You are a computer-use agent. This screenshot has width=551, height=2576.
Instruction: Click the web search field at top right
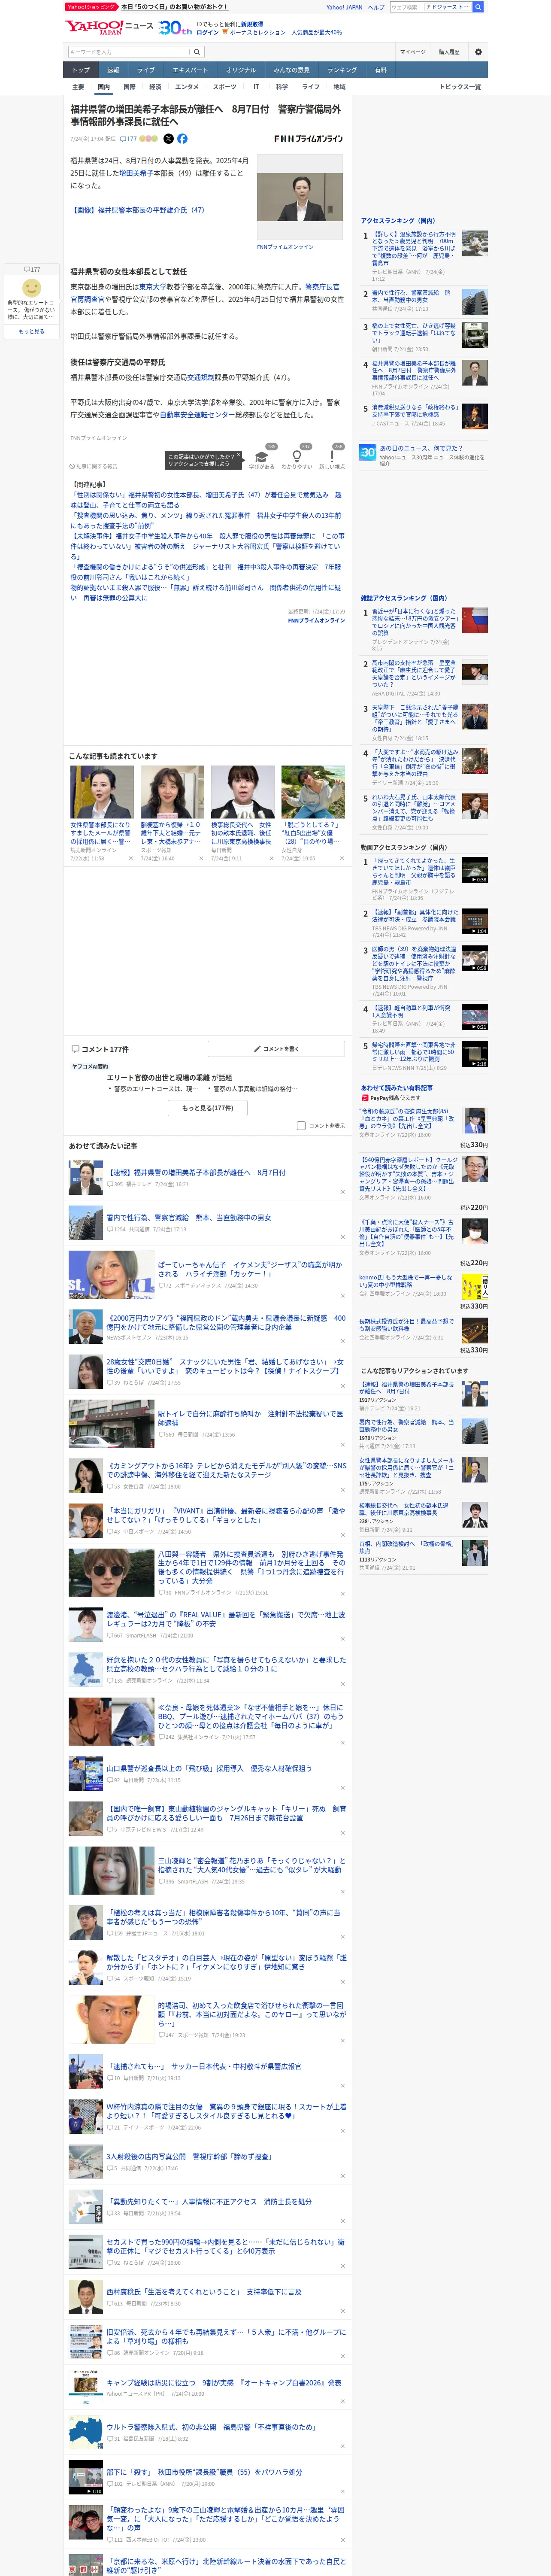(406, 7)
